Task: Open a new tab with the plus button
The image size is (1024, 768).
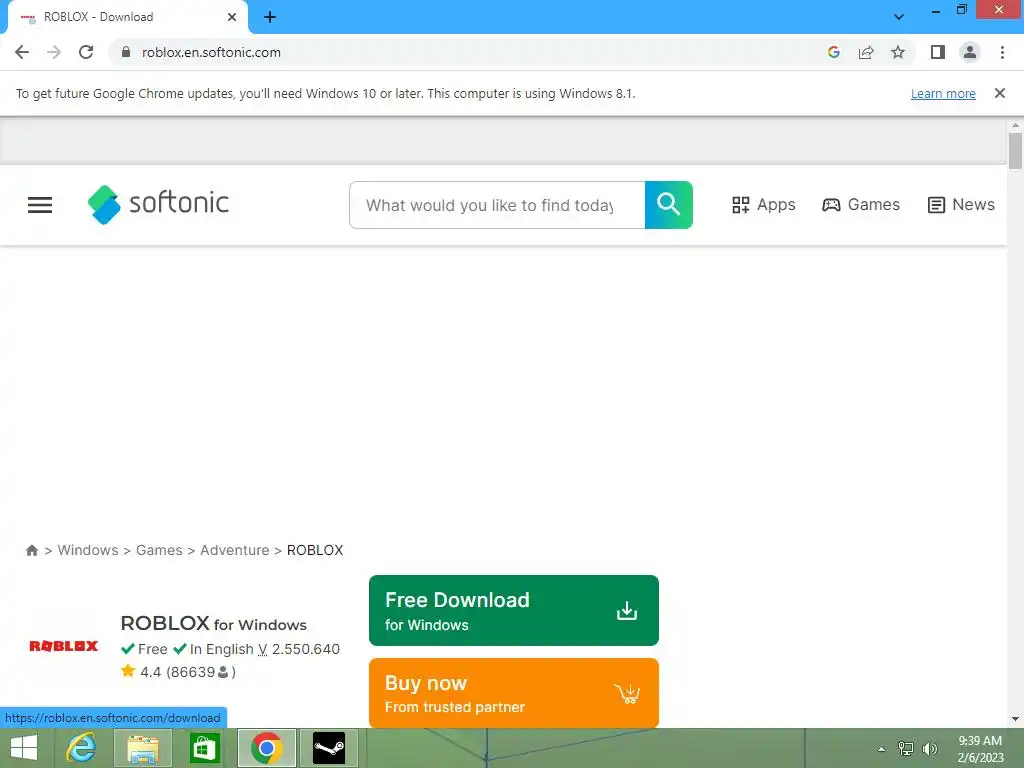Action: [270, 17]
